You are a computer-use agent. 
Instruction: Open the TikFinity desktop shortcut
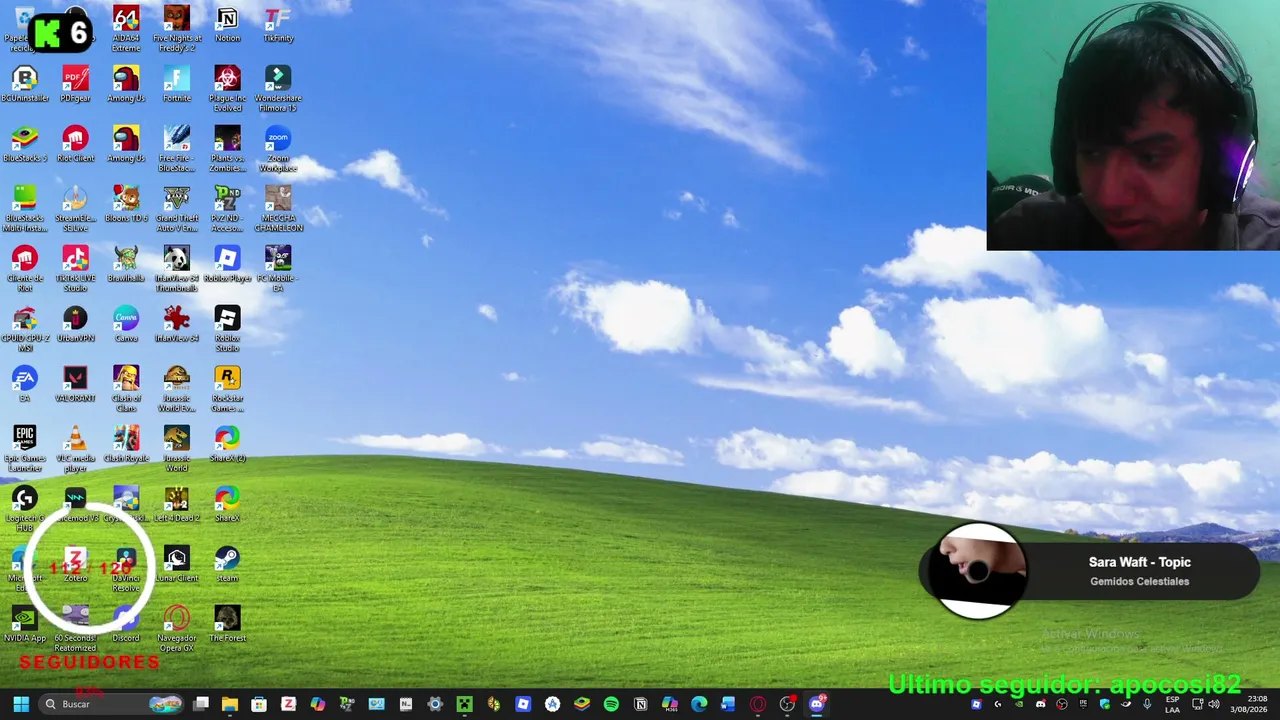278,25
